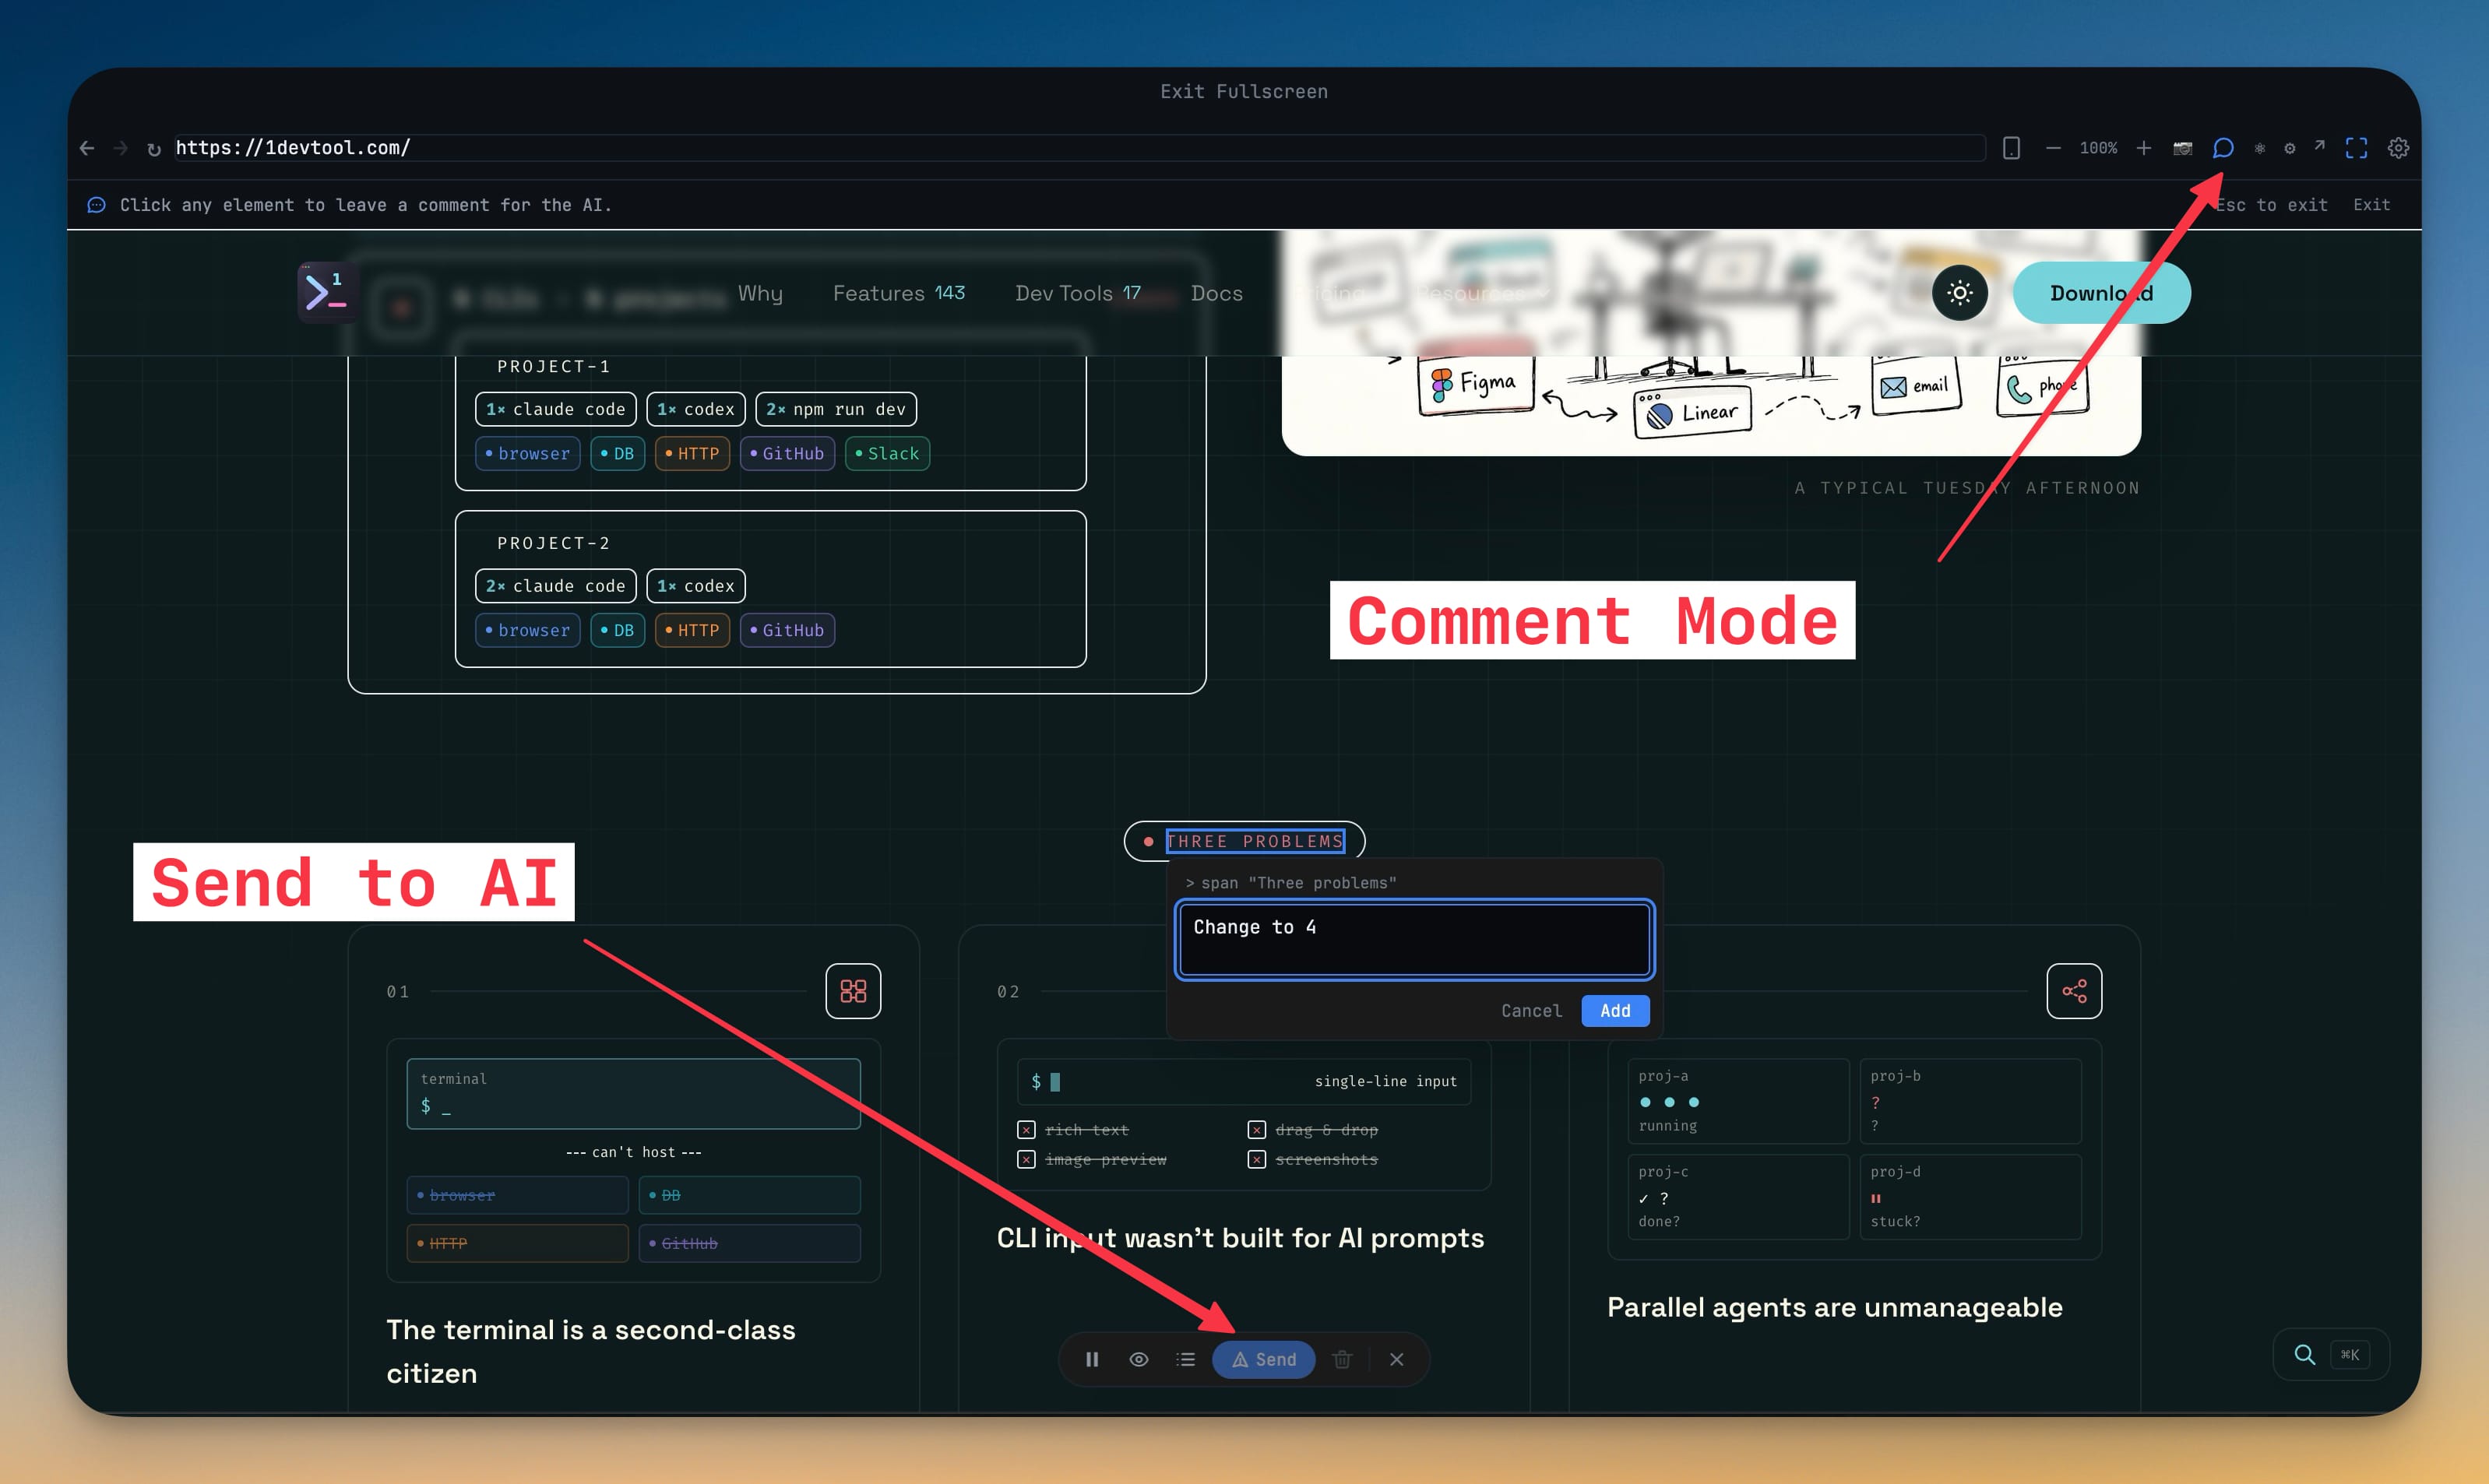Click the single-line input prompt in card 02
2489x1484 pixels.
(x=1243, y=1081)
